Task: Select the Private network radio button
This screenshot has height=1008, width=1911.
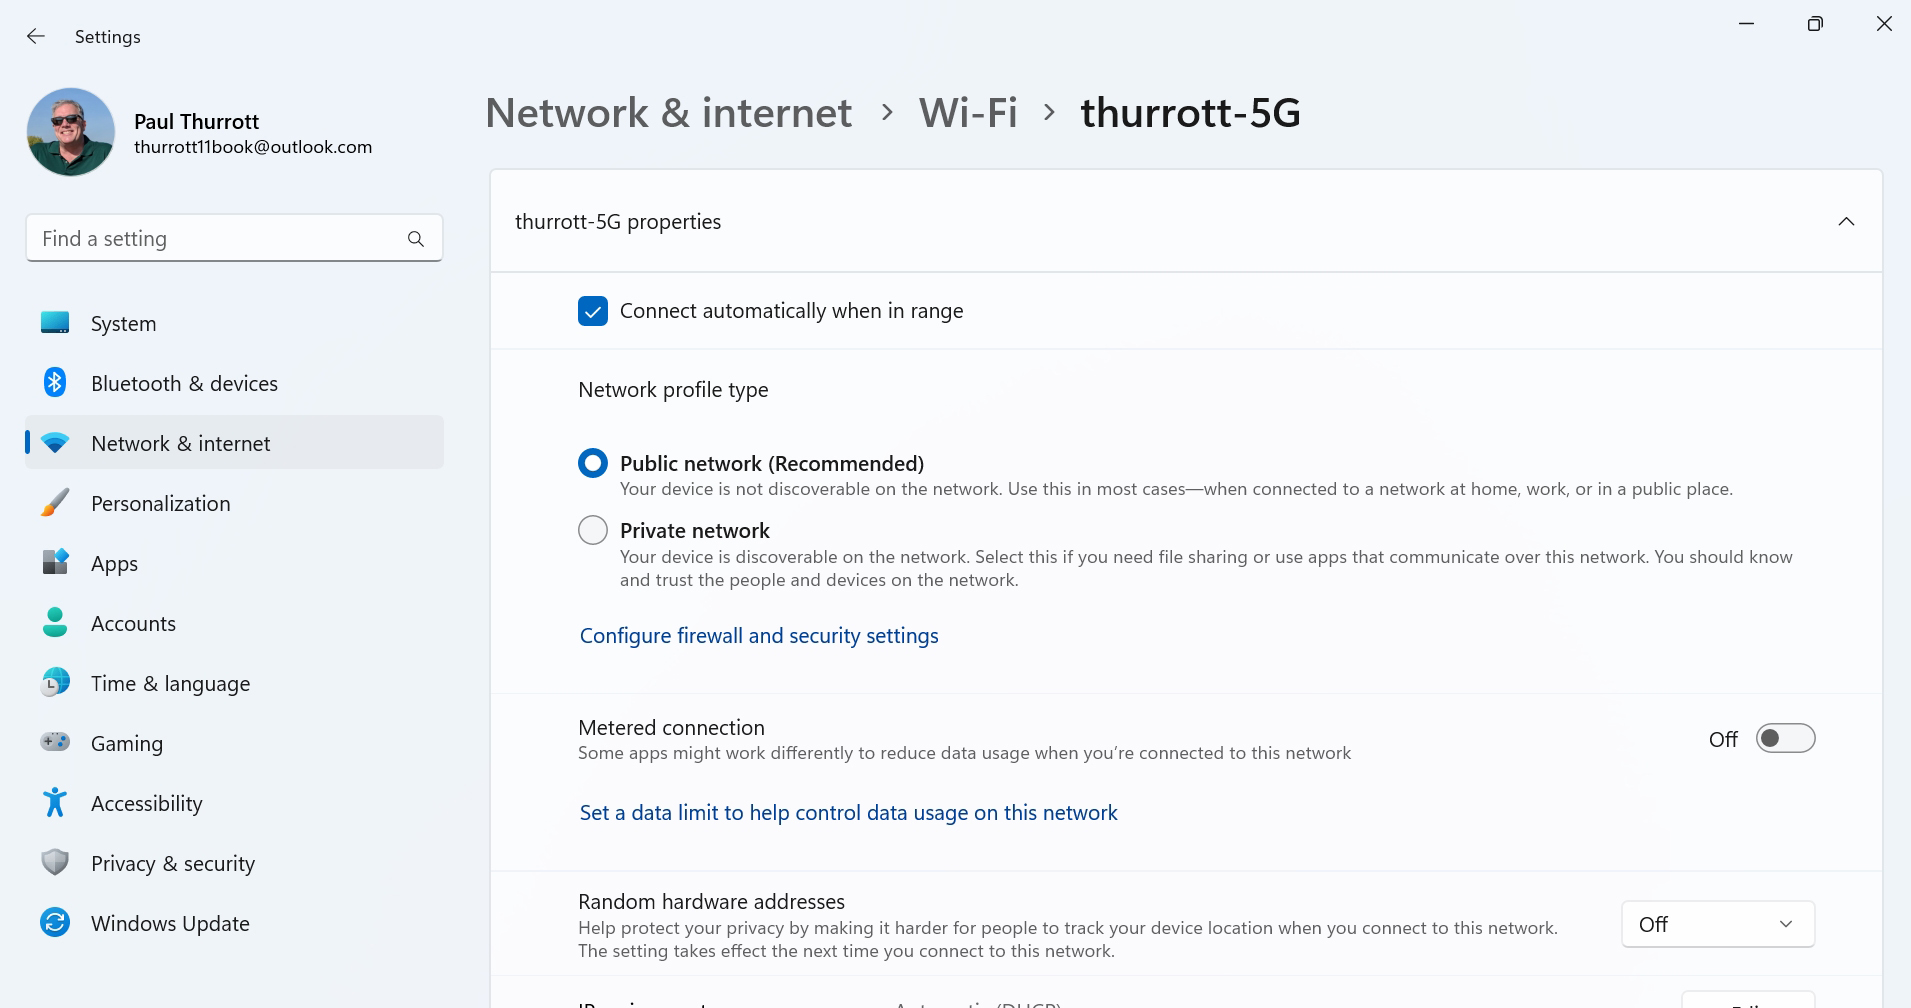Action: (x=593, y=530)
